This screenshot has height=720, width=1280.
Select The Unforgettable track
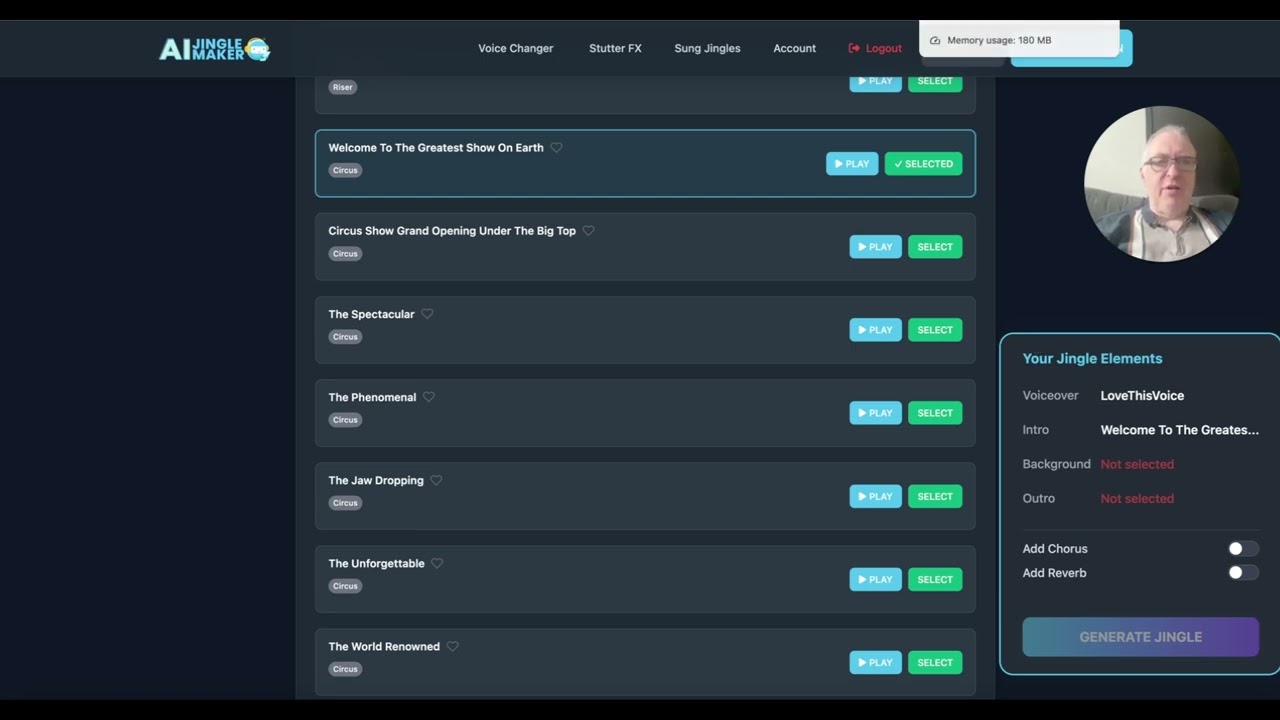click(935, 579)
